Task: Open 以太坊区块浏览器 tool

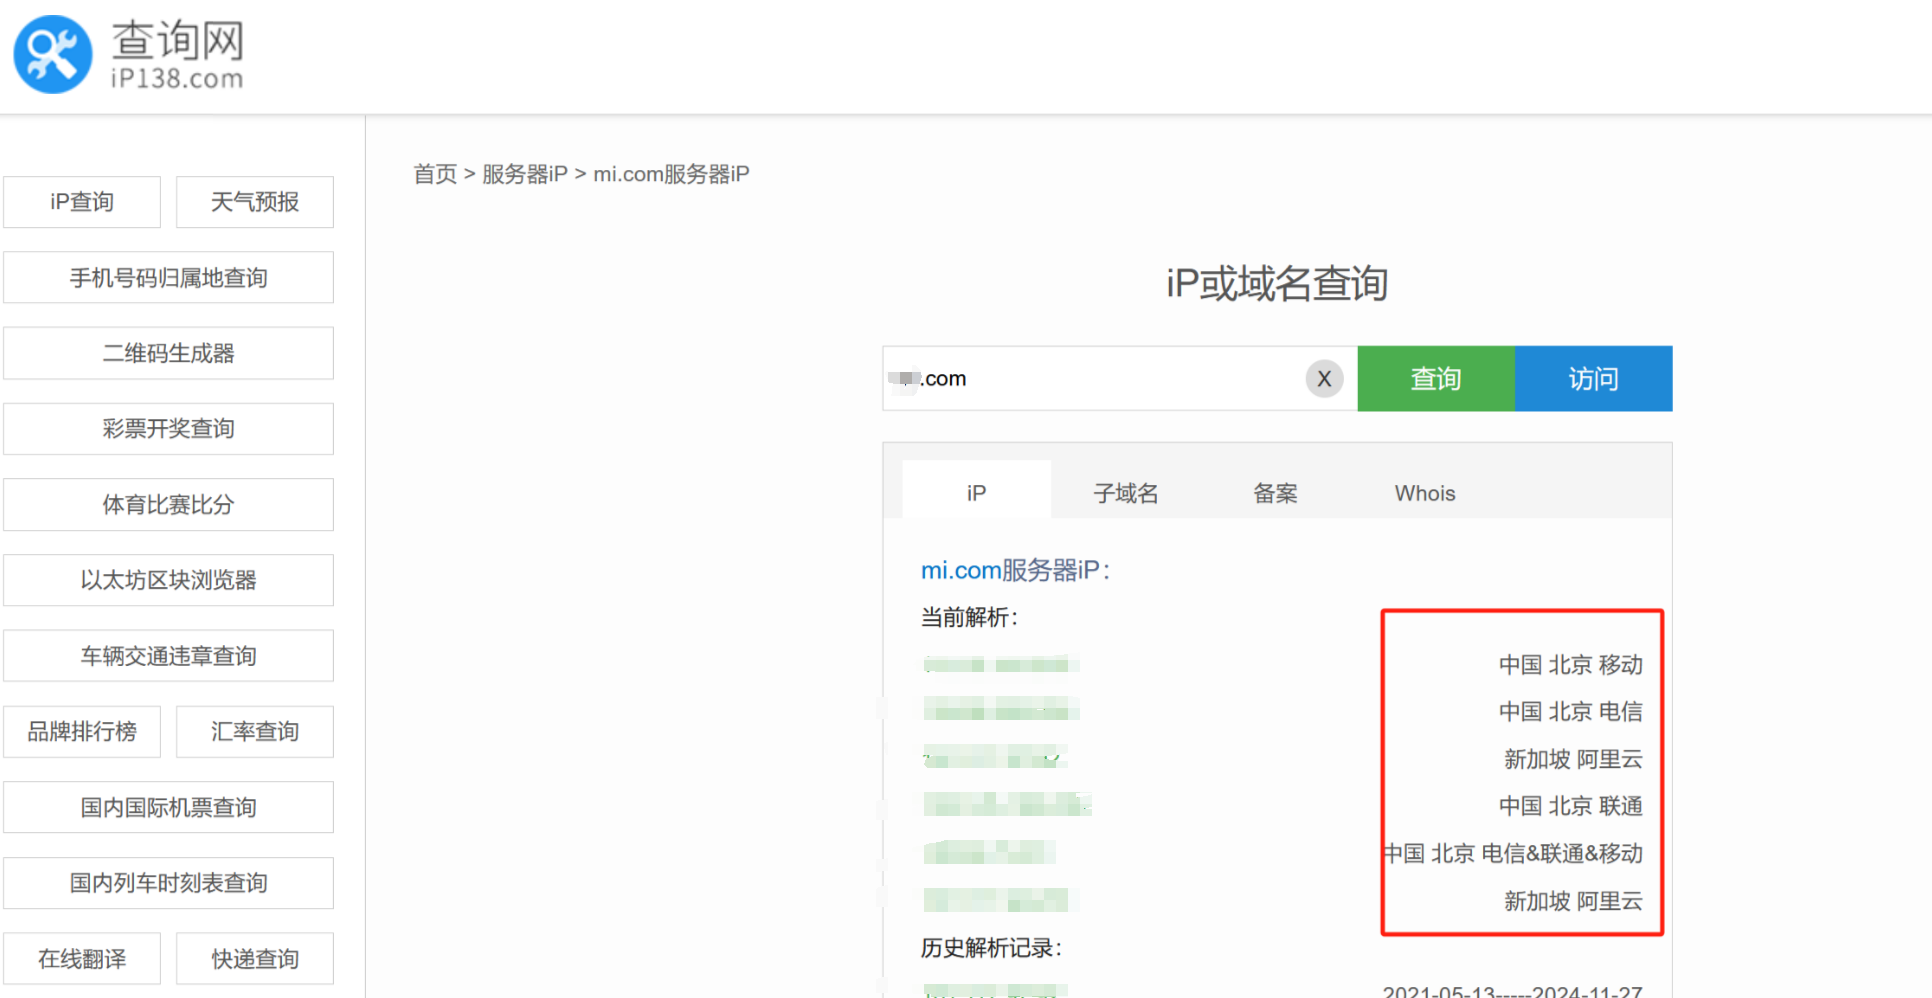Action: coord(168,580)
